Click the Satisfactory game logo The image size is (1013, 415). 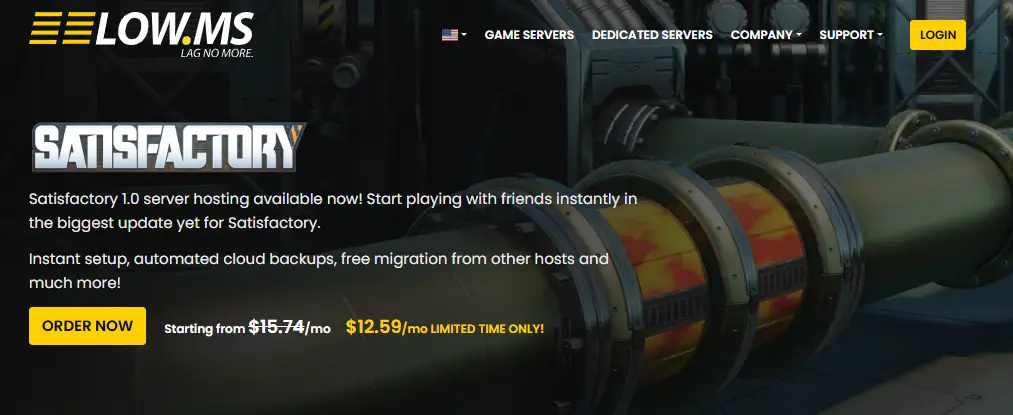[168, 147]
